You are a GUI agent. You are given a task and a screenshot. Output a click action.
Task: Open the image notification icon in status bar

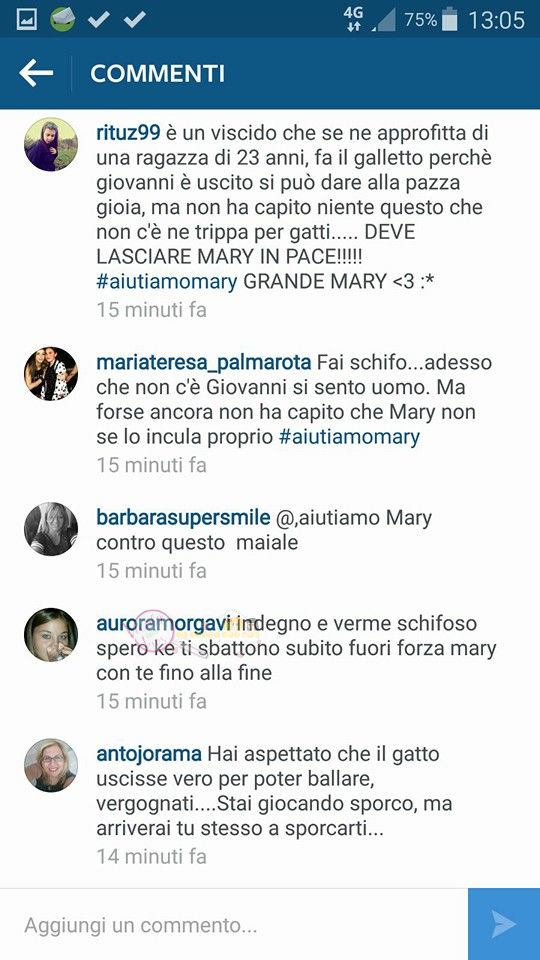coord(27,20)
